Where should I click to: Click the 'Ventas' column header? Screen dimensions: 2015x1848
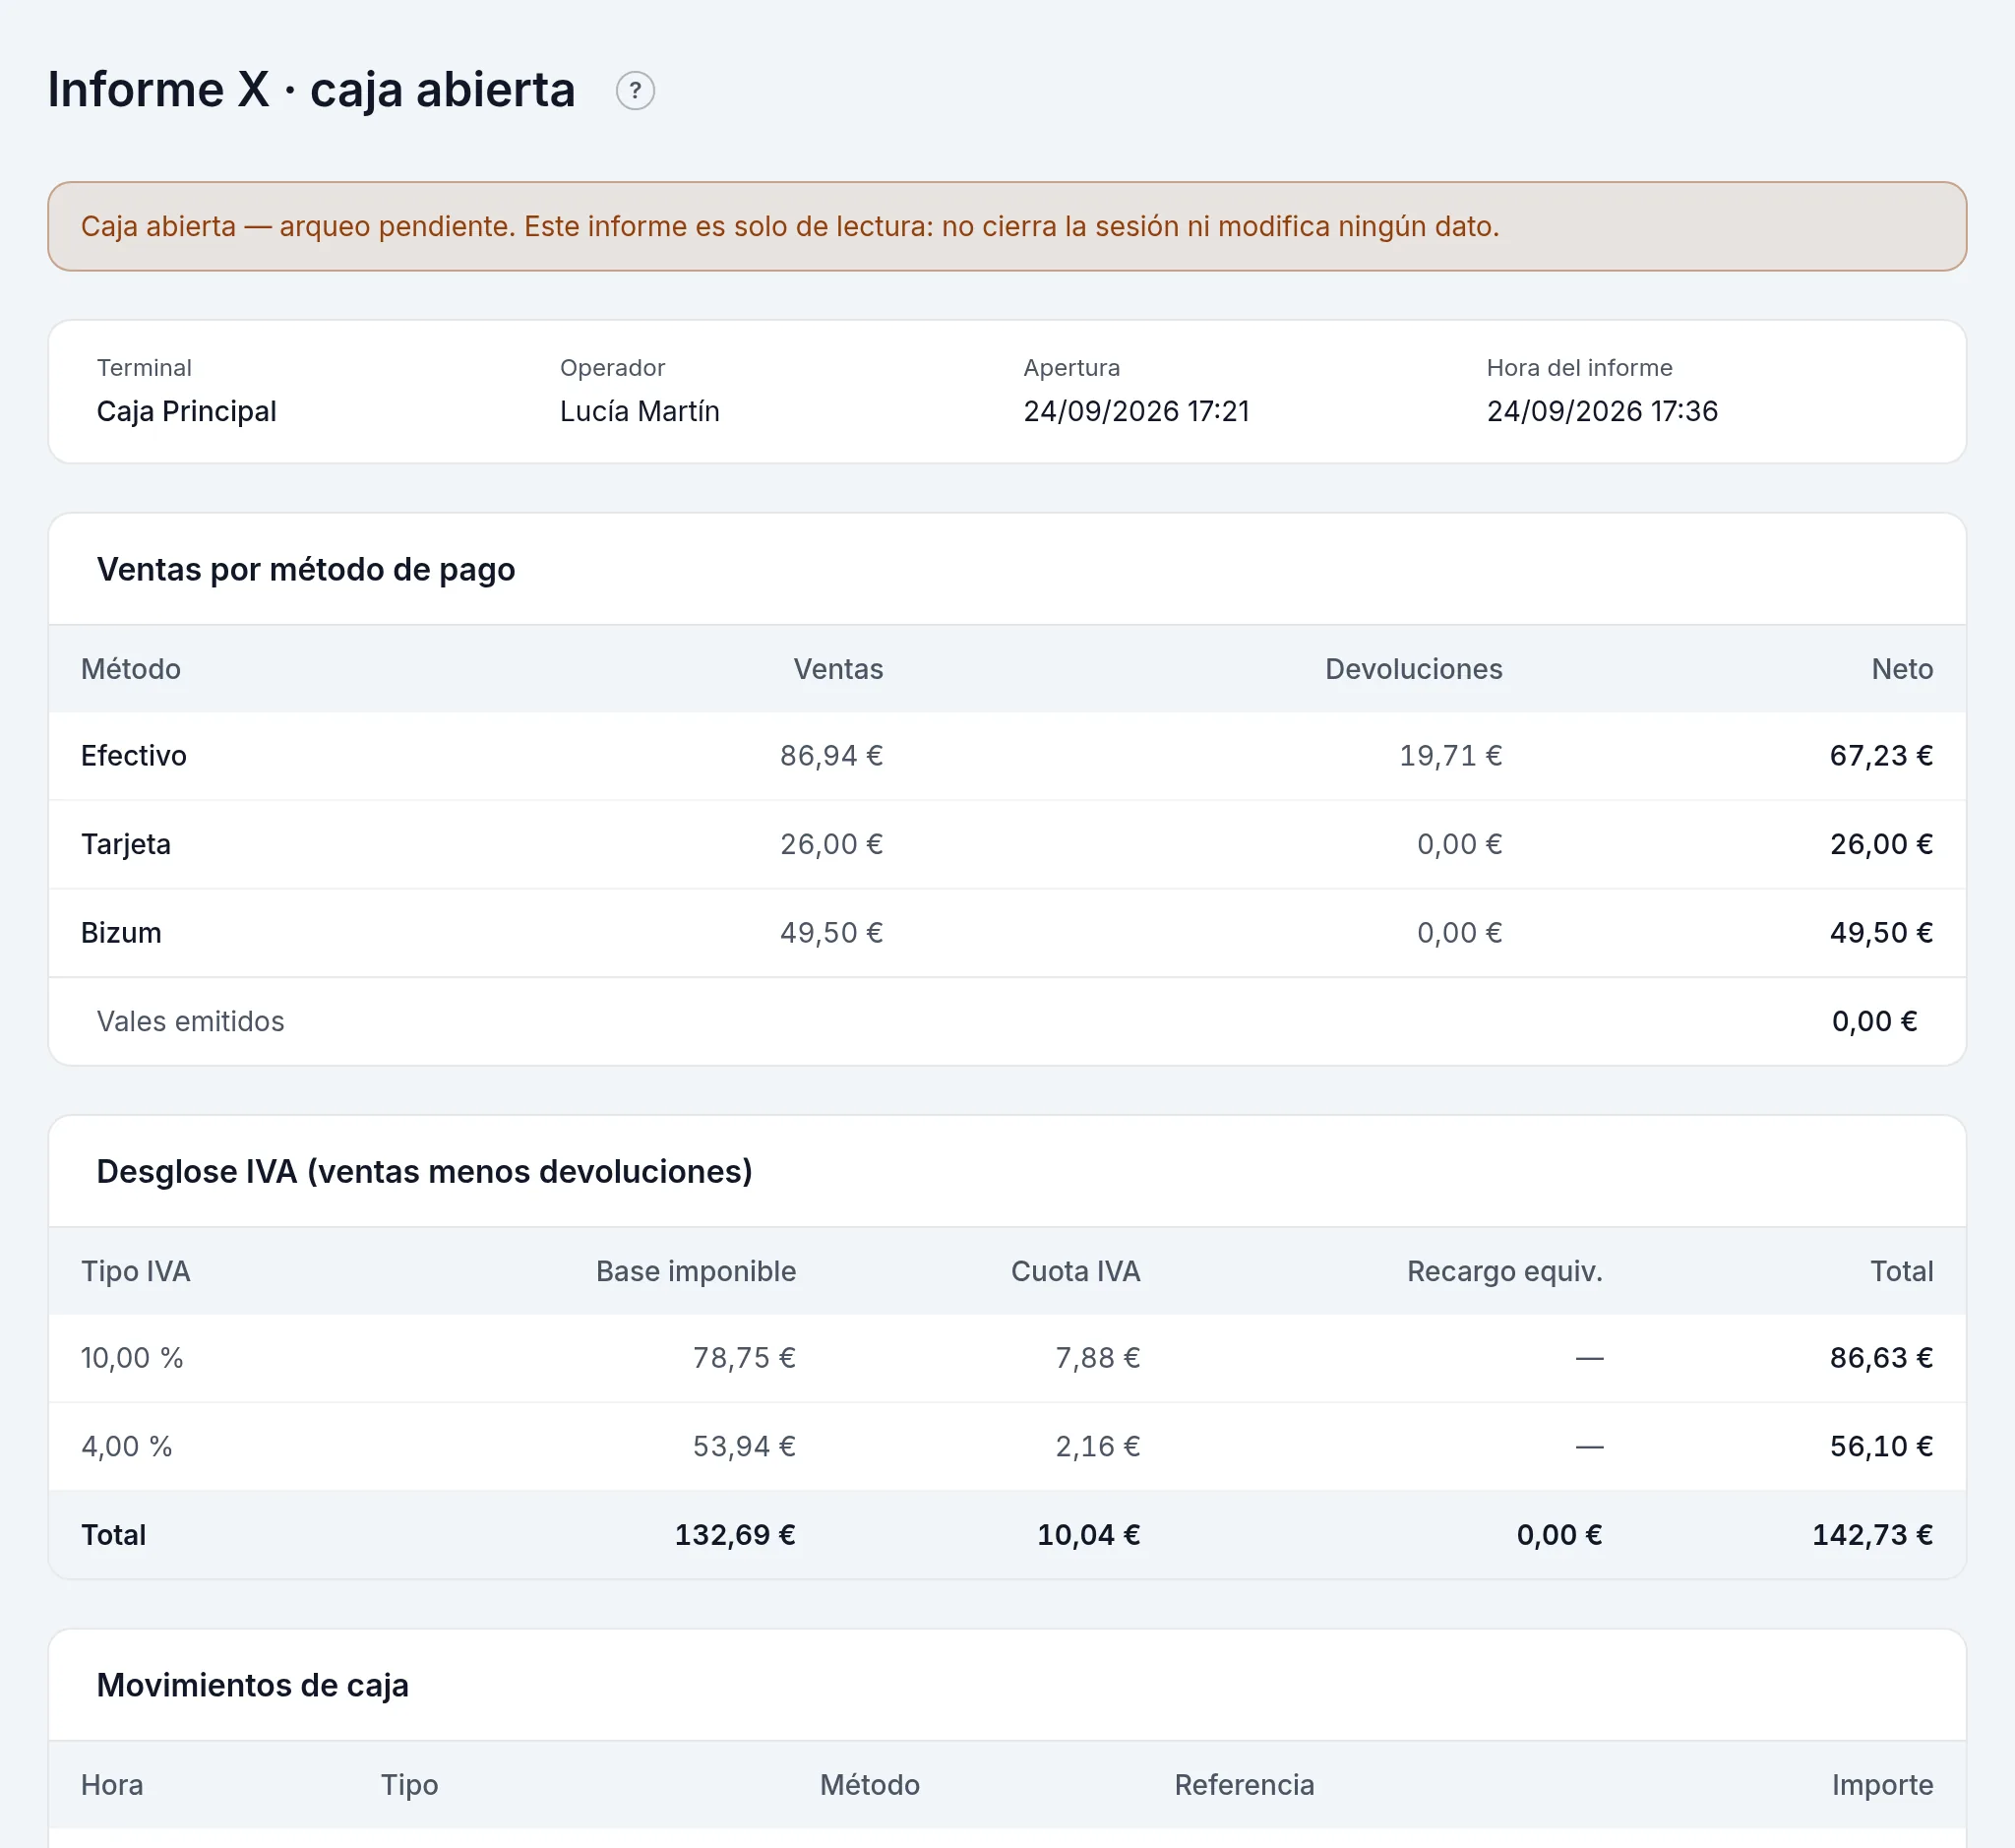838,669
